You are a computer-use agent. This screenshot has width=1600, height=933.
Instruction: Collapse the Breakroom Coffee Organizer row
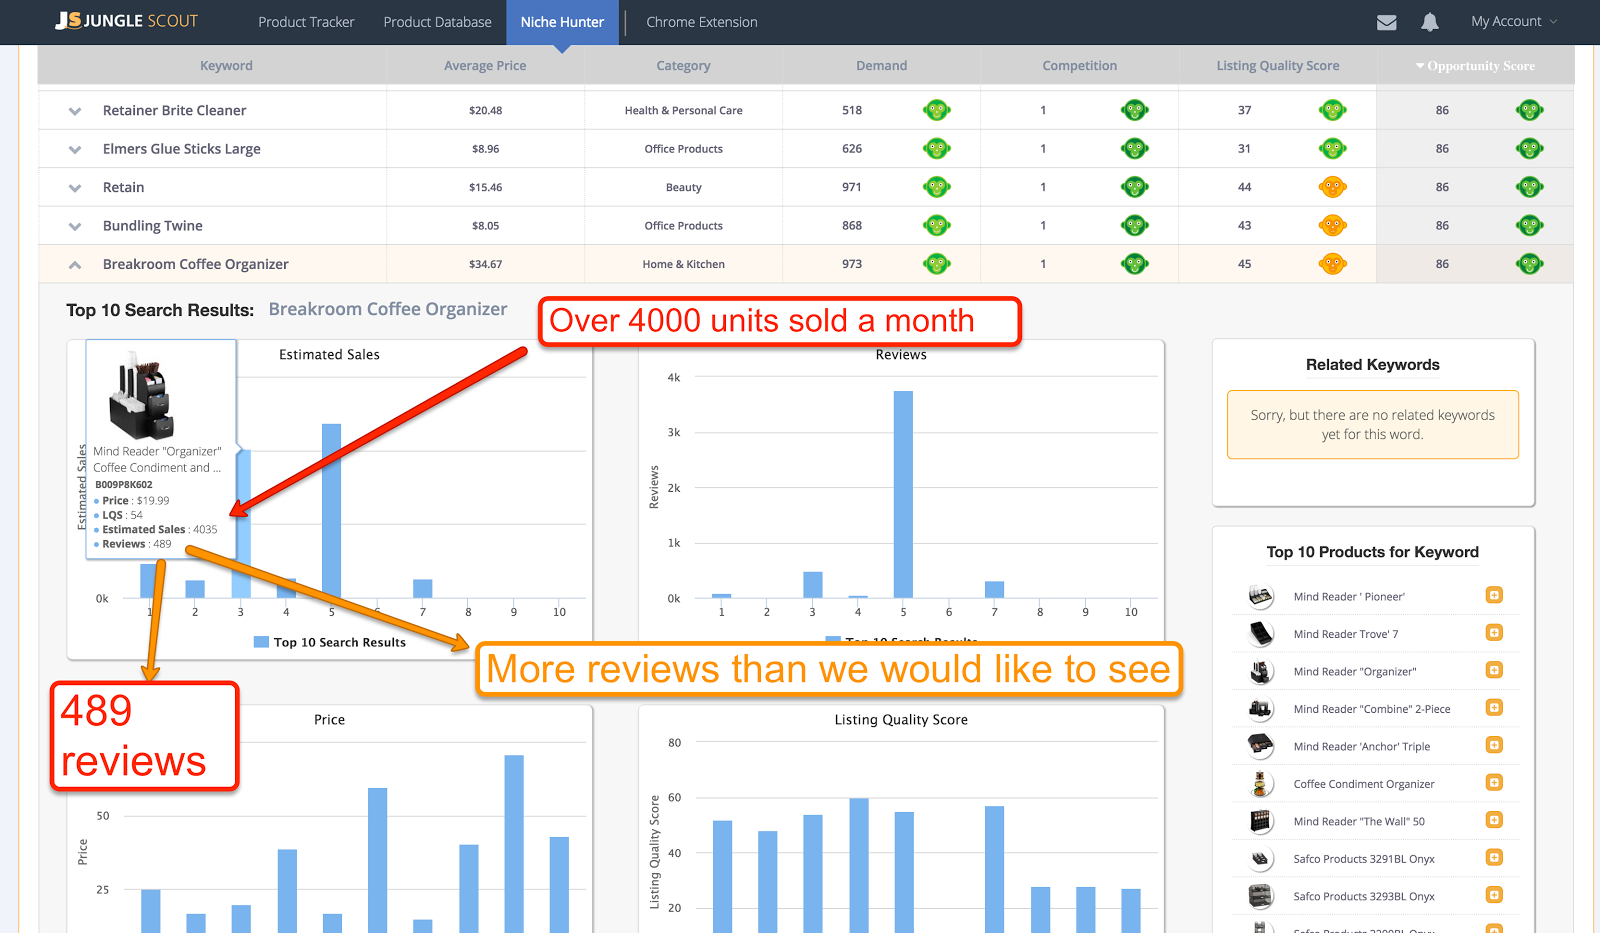click(75, 265)
